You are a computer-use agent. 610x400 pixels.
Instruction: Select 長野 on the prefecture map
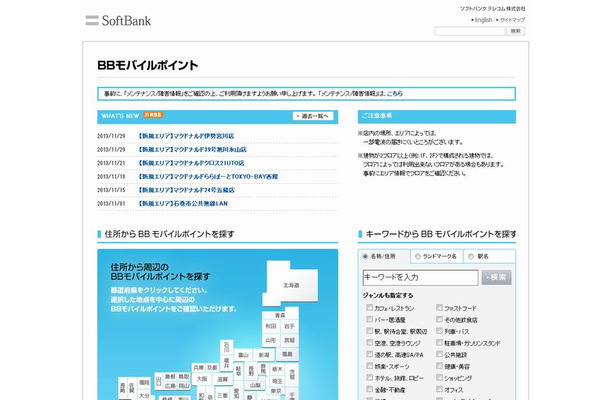tap(251, 370)
